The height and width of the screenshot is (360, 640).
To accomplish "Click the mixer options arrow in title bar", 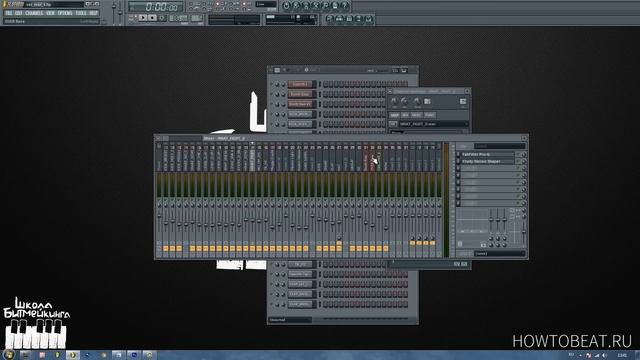I will click(x=159, y=138).
